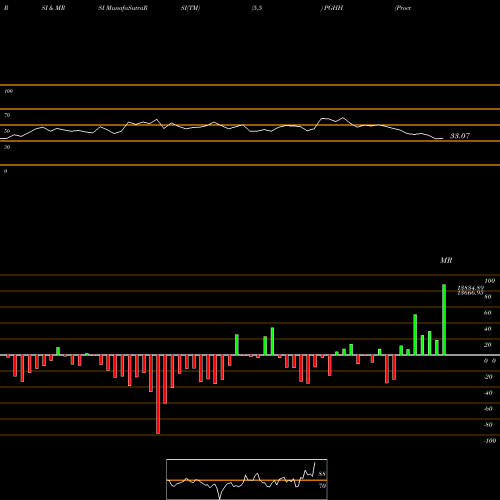Click the 40 label on MR axis
Image resolution: width=500 pixels, height=500 pixels.
click(488, 329)
